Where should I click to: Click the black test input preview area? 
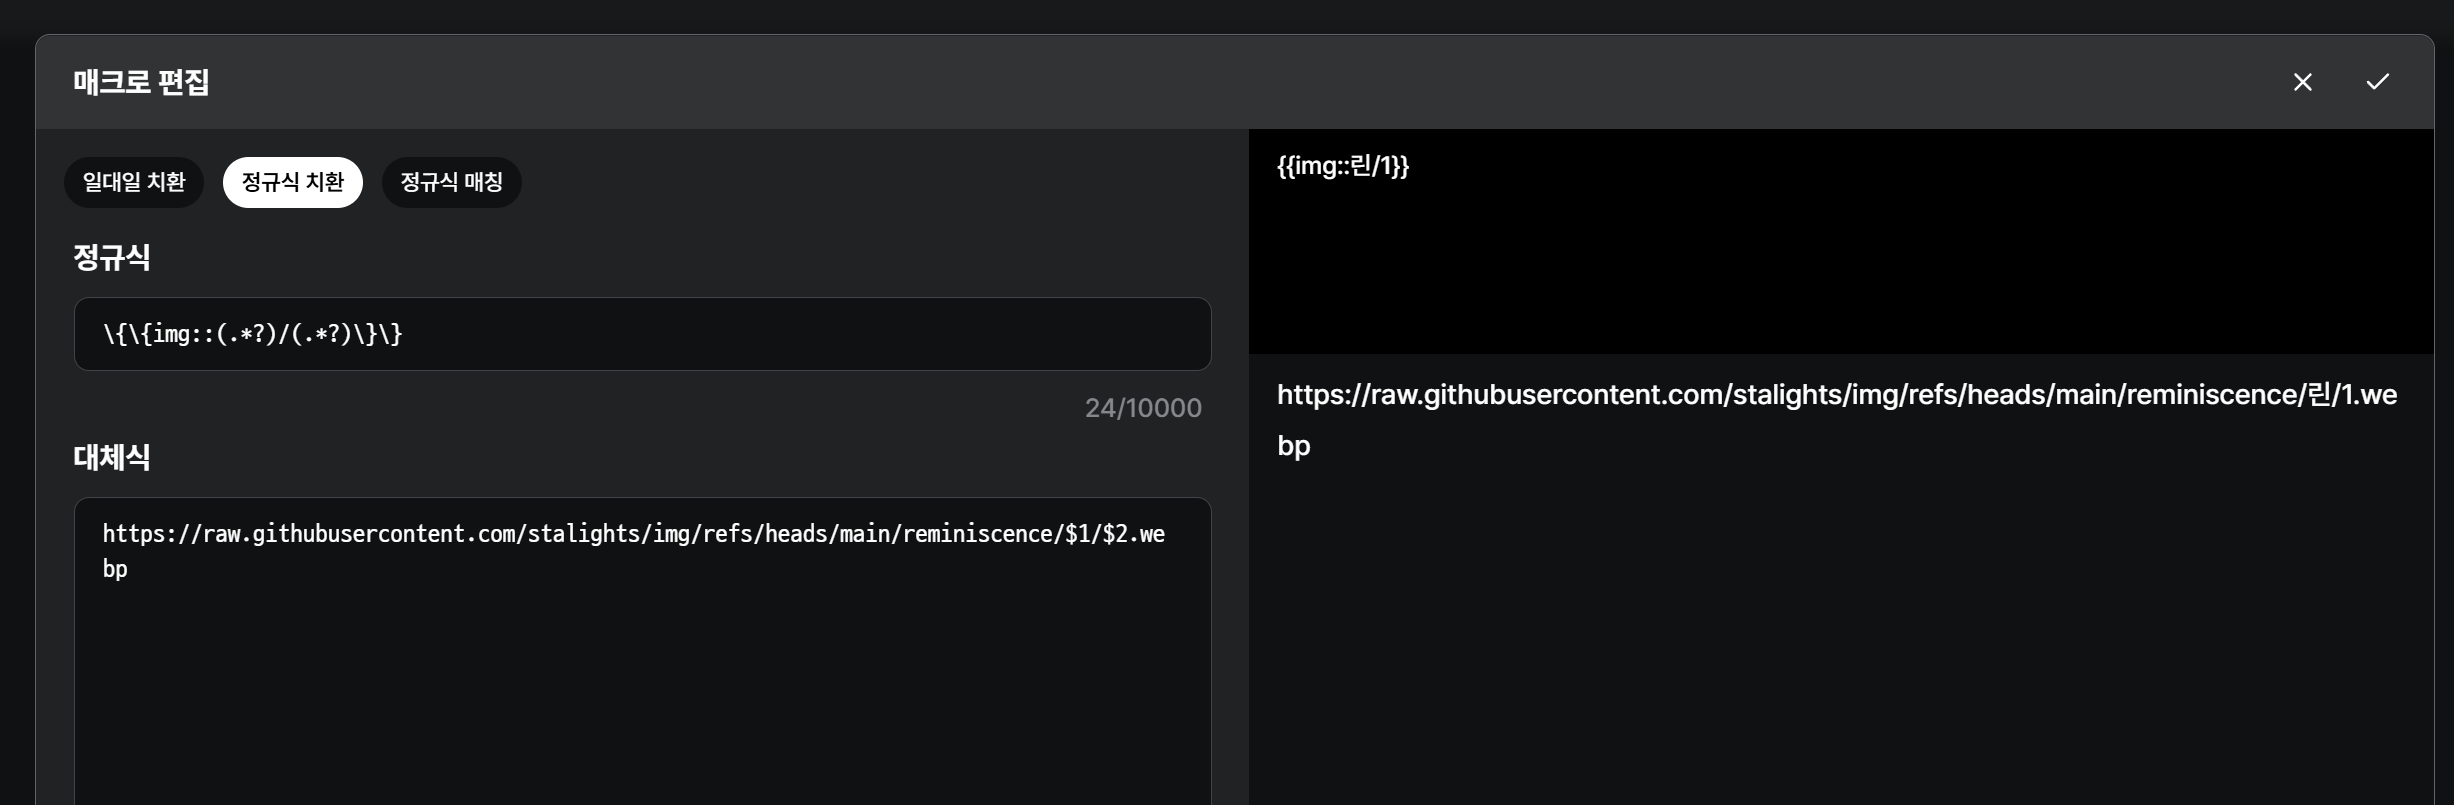tap(1840, 270)
